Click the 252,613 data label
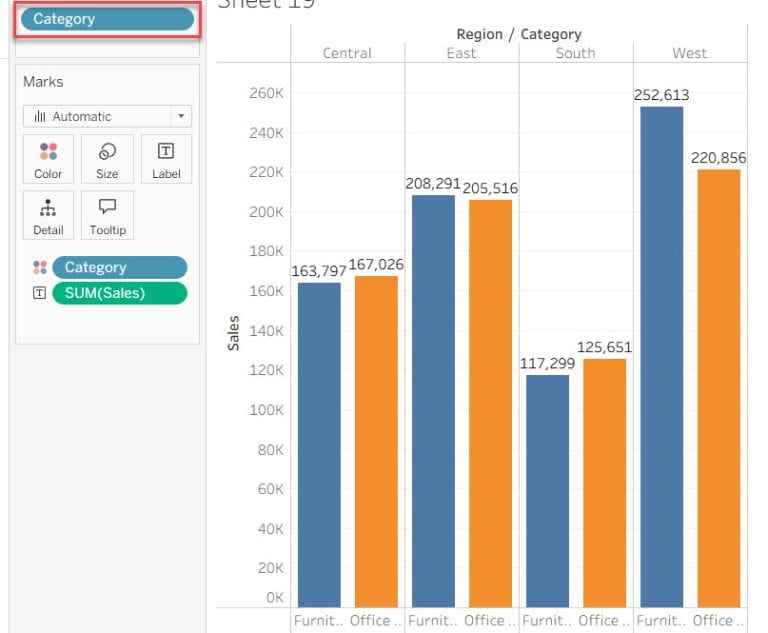 (662, 95)
